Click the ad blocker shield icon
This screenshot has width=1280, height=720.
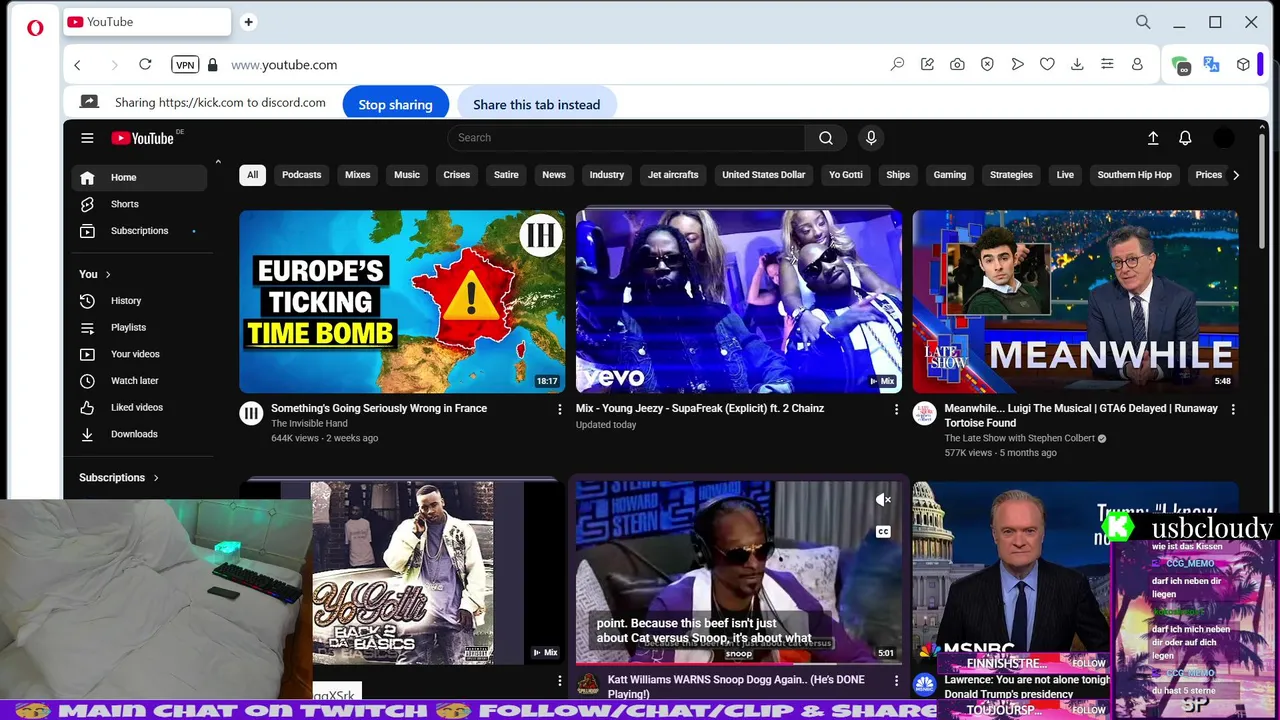pyautogui.click(x=987, y=64)
